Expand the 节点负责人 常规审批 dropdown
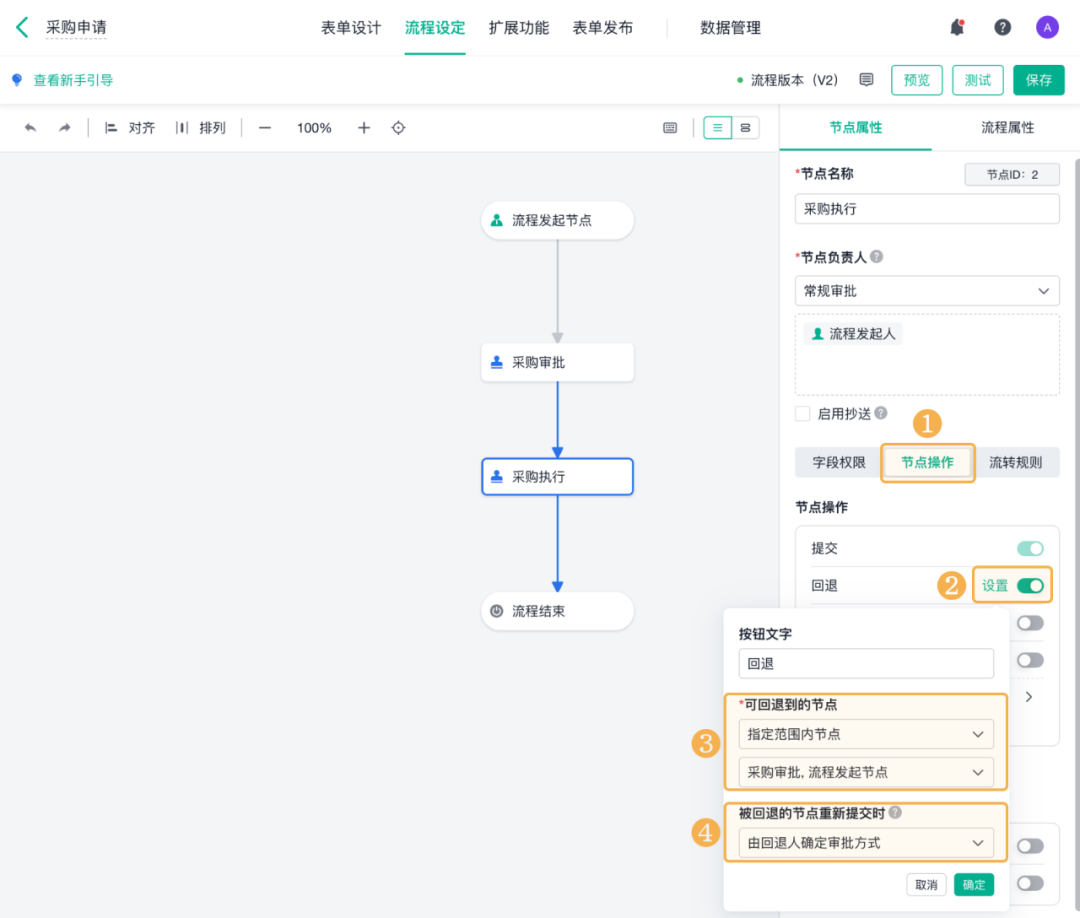Screen dimensions: 1080x918 (926, 291)
